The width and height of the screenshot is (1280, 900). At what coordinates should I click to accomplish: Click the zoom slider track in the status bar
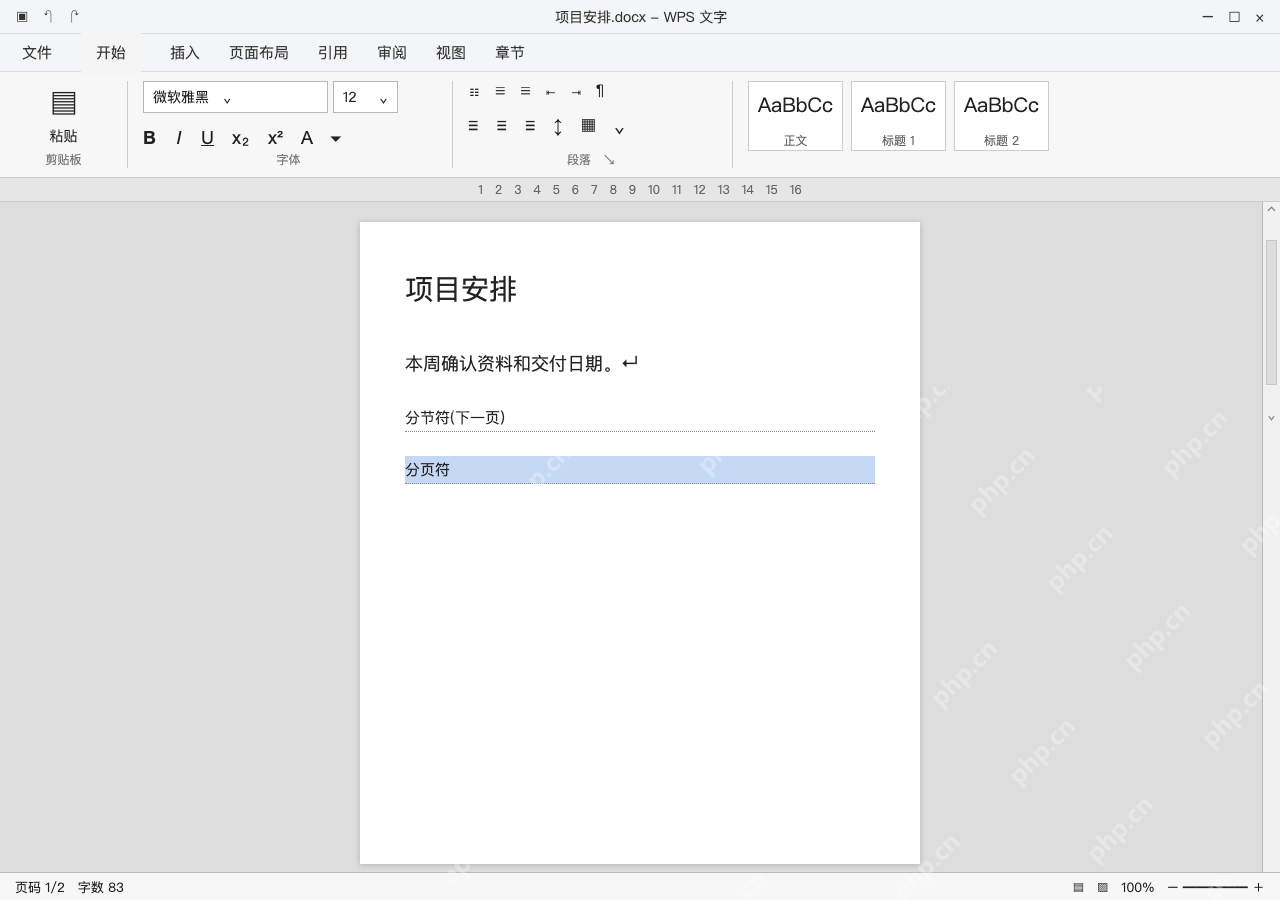pos(1215,887)
